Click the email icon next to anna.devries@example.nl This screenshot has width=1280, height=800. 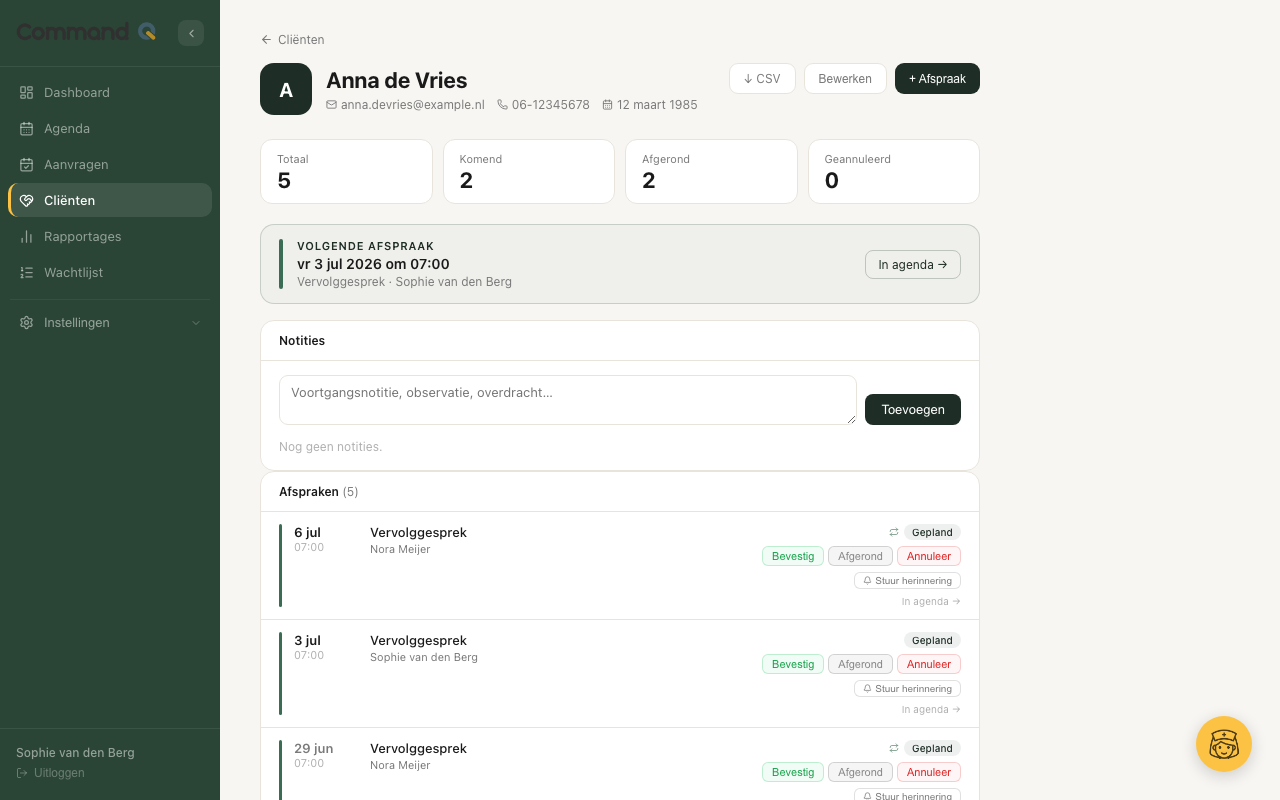tap(332, 104)
